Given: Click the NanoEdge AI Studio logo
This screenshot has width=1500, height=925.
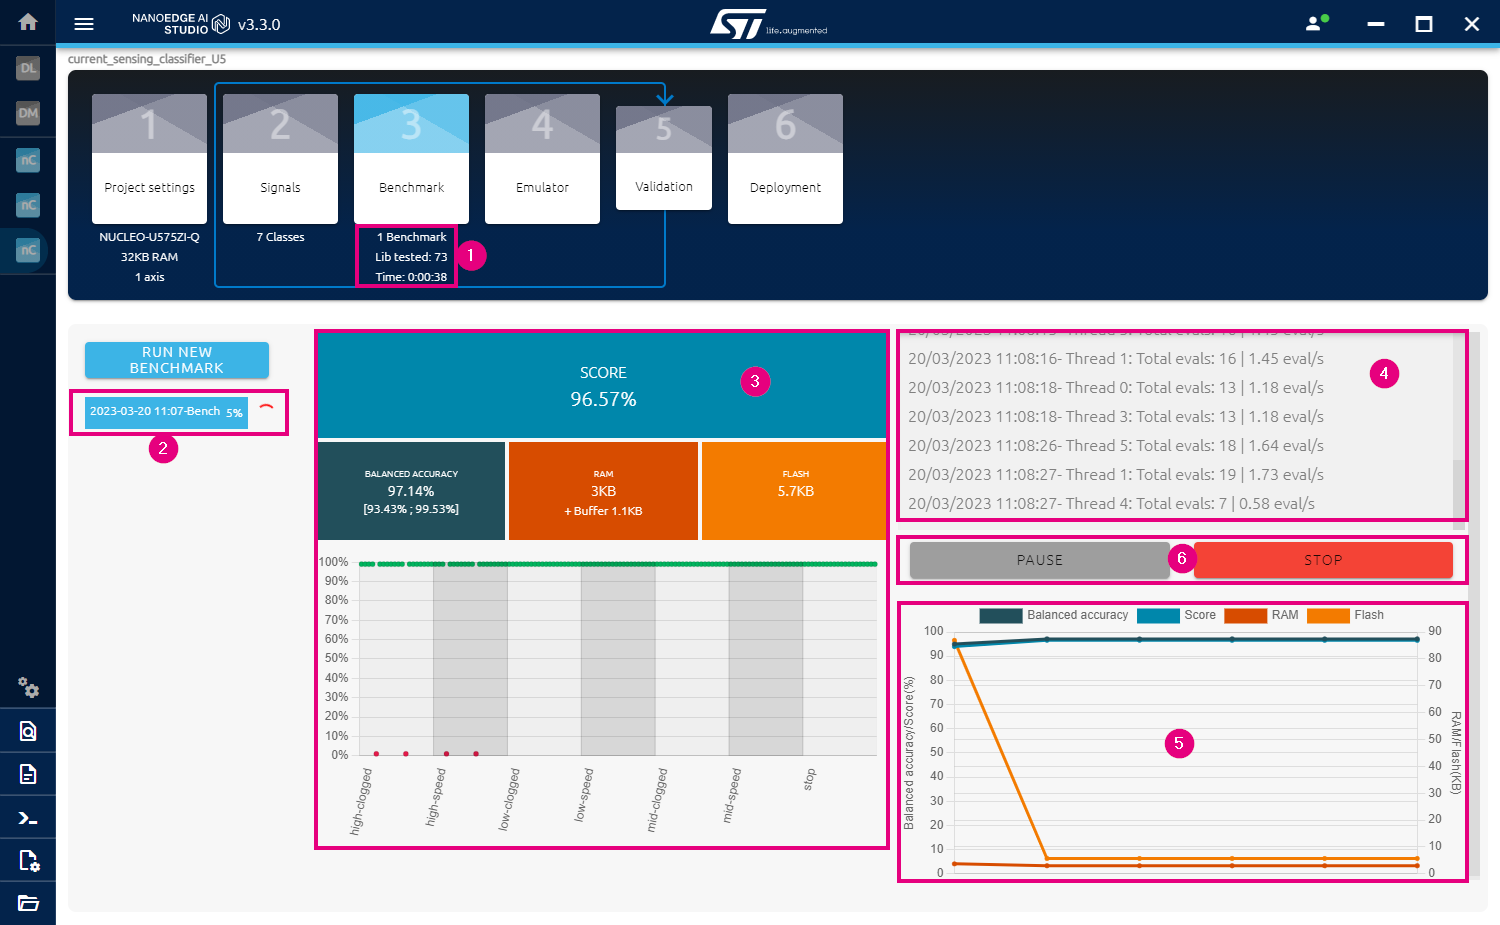Looking at the screenshot, I should (181, 24).
